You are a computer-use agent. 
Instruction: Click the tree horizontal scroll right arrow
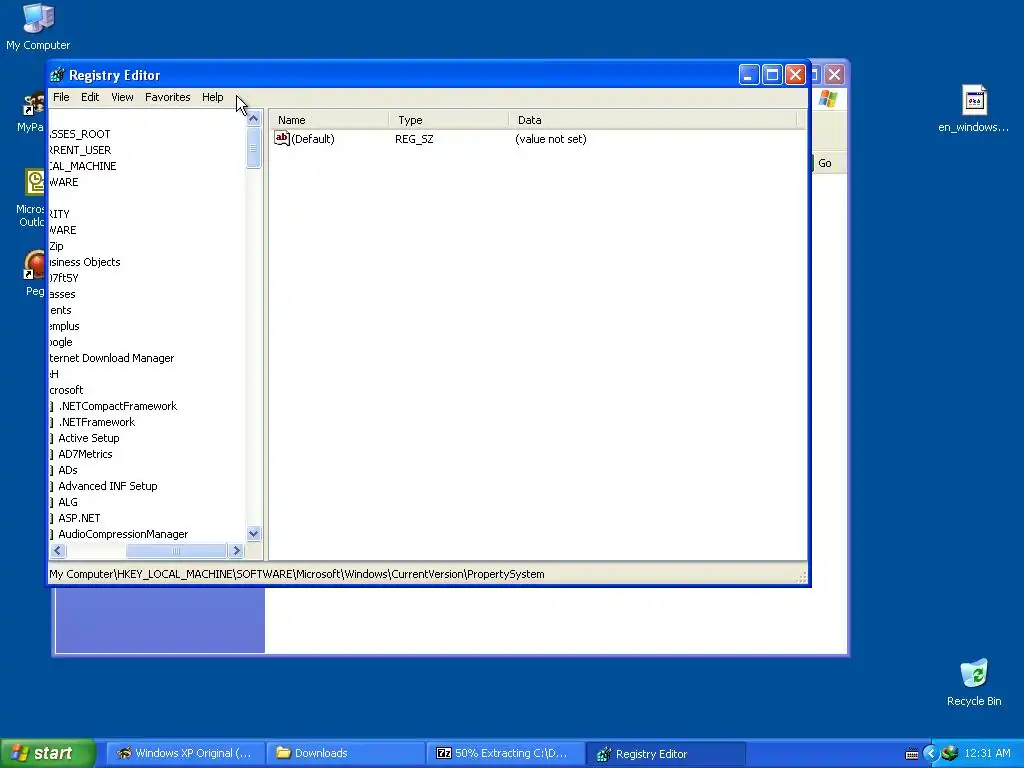[x=236, y=551]
